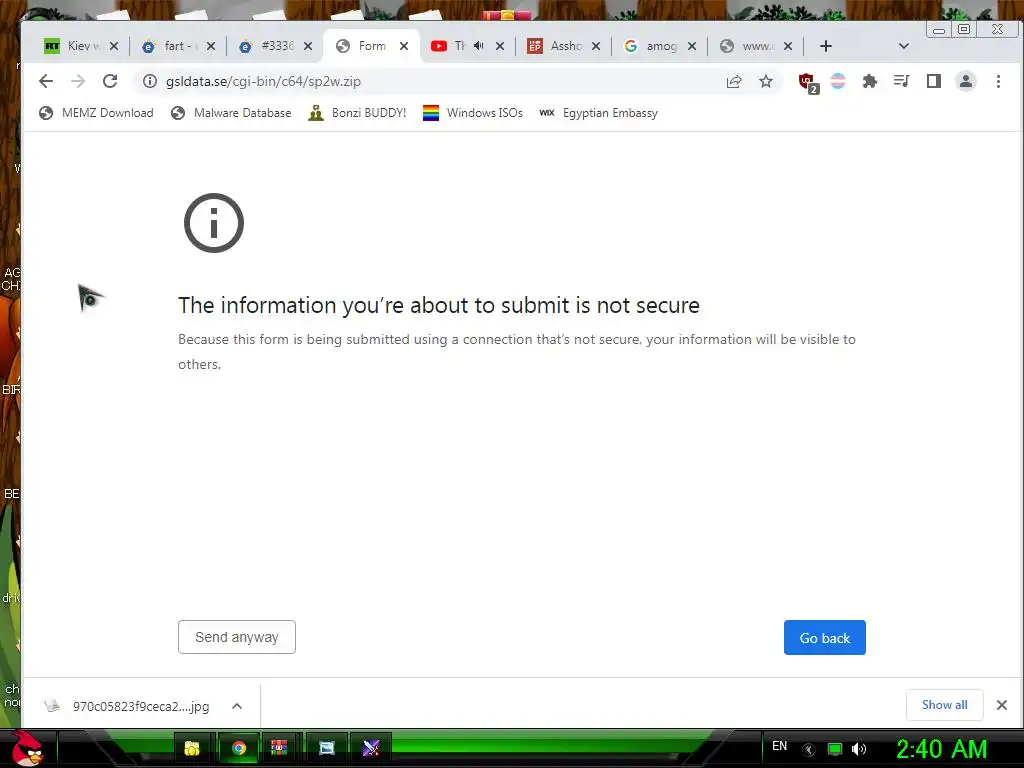Open MEMZ Download bookmark
Viewport: 1024px width, 768px height.
pos(96,113)
